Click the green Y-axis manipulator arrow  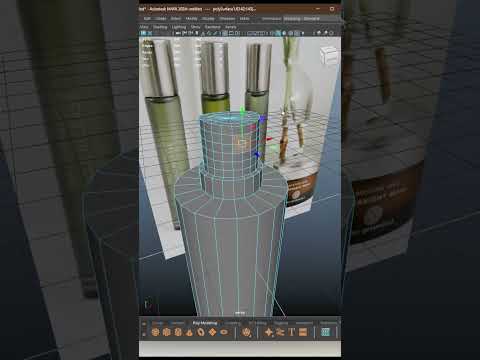point(242,112)
